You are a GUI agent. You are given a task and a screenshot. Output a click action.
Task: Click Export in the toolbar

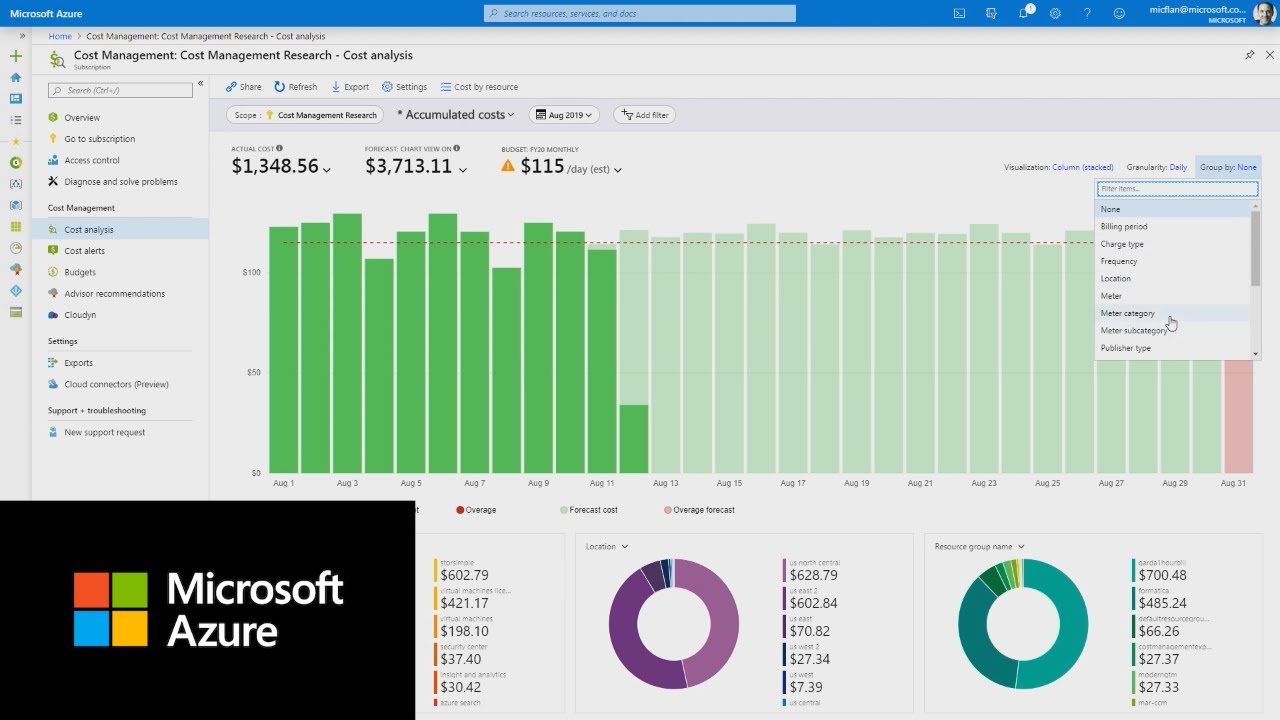pos(350,87)
